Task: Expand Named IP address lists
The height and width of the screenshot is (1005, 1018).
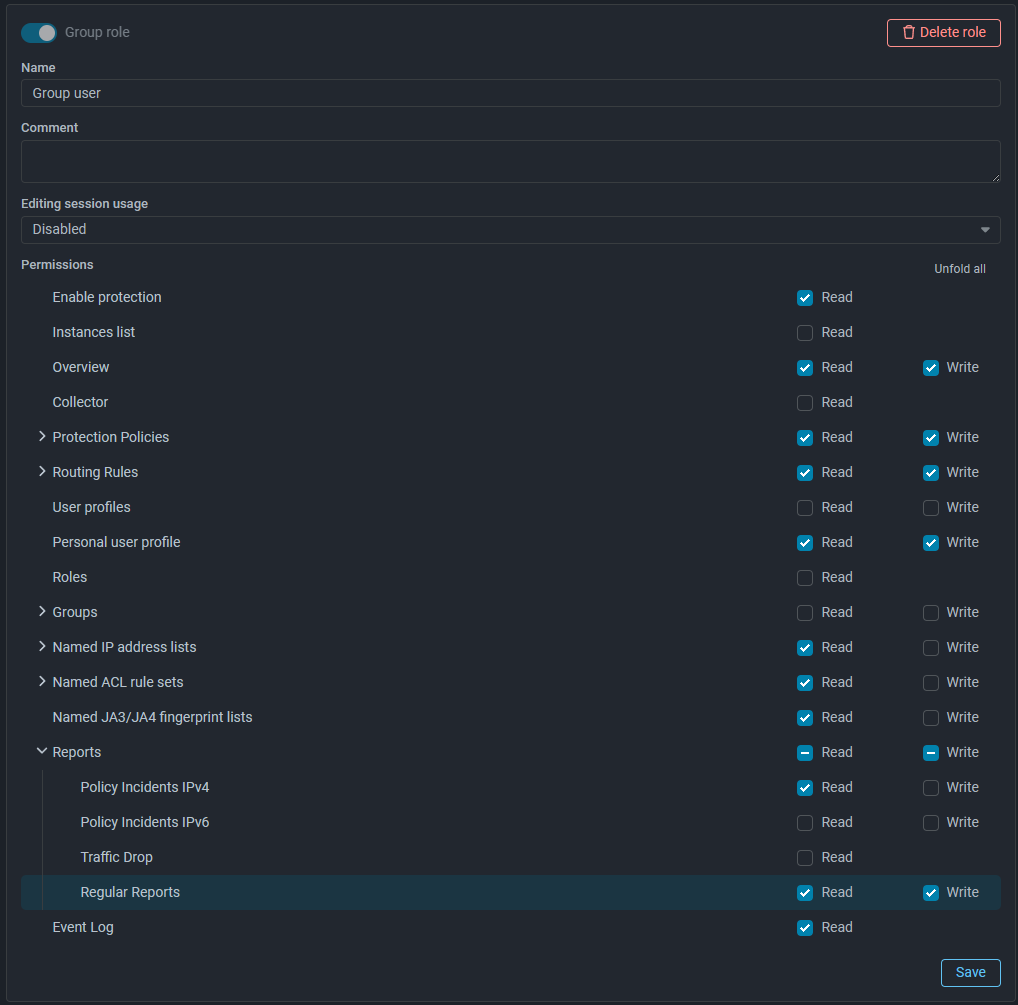Action: 42,647
